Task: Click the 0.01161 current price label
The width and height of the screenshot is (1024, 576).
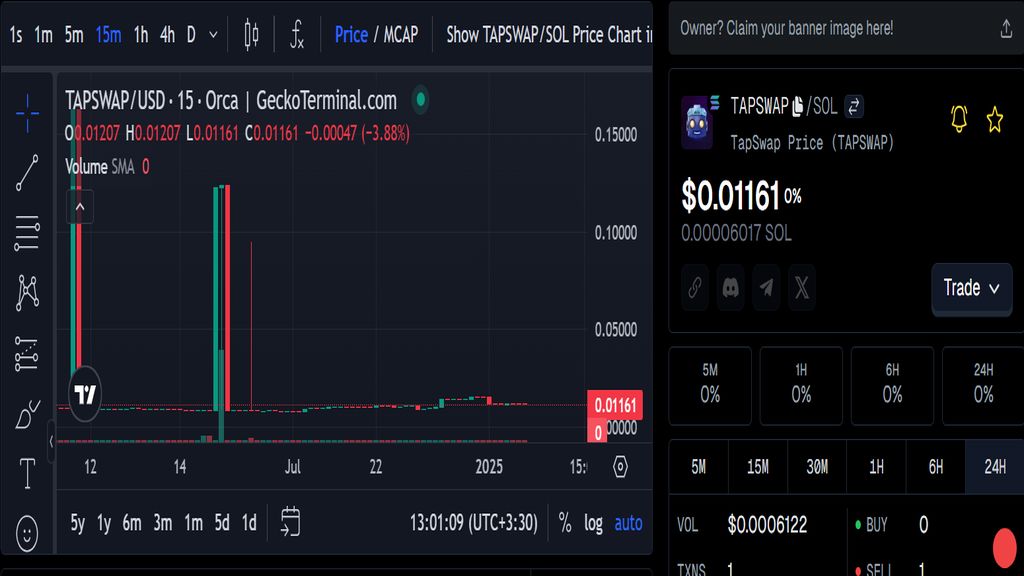Action: [615, 405]
